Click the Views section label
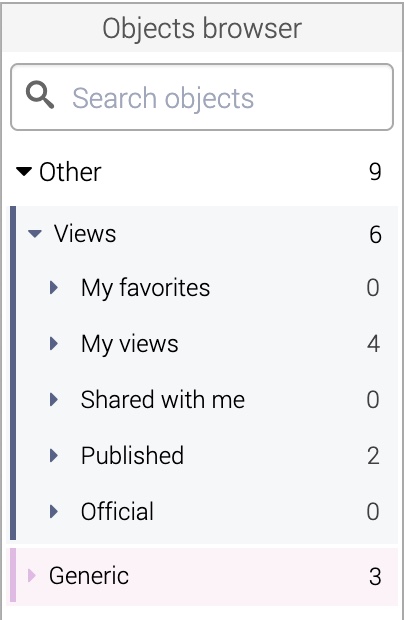Screen dimensions: 404x620 (85, 234)
